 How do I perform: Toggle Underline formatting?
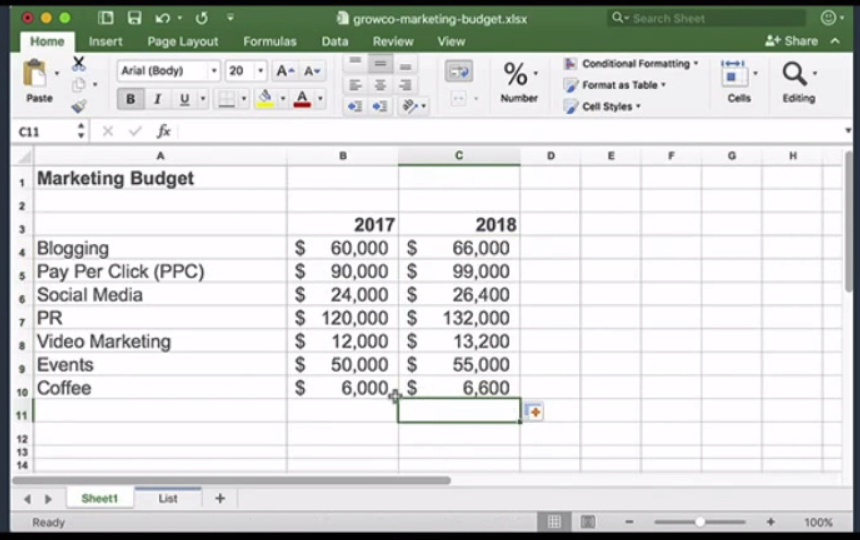(184, 99)
